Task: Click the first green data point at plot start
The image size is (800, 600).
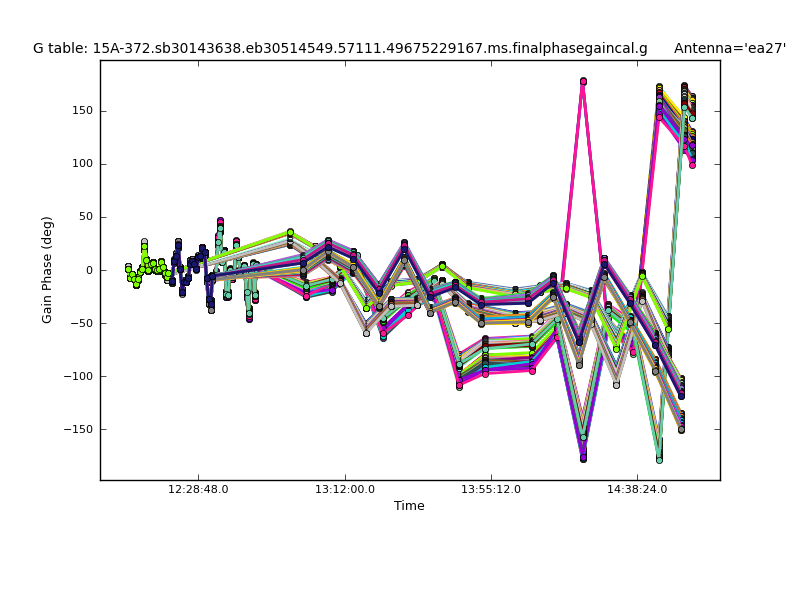Action: (x=128, y=267)
